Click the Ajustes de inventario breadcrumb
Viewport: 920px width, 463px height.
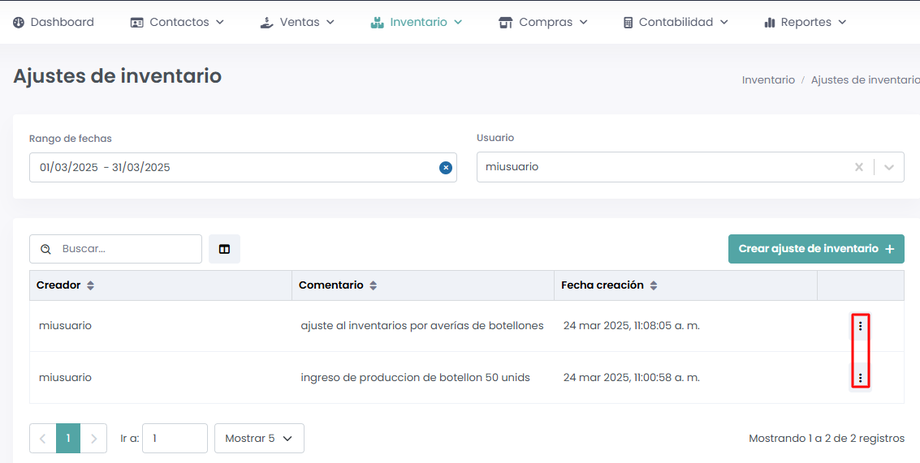(865, 80)
